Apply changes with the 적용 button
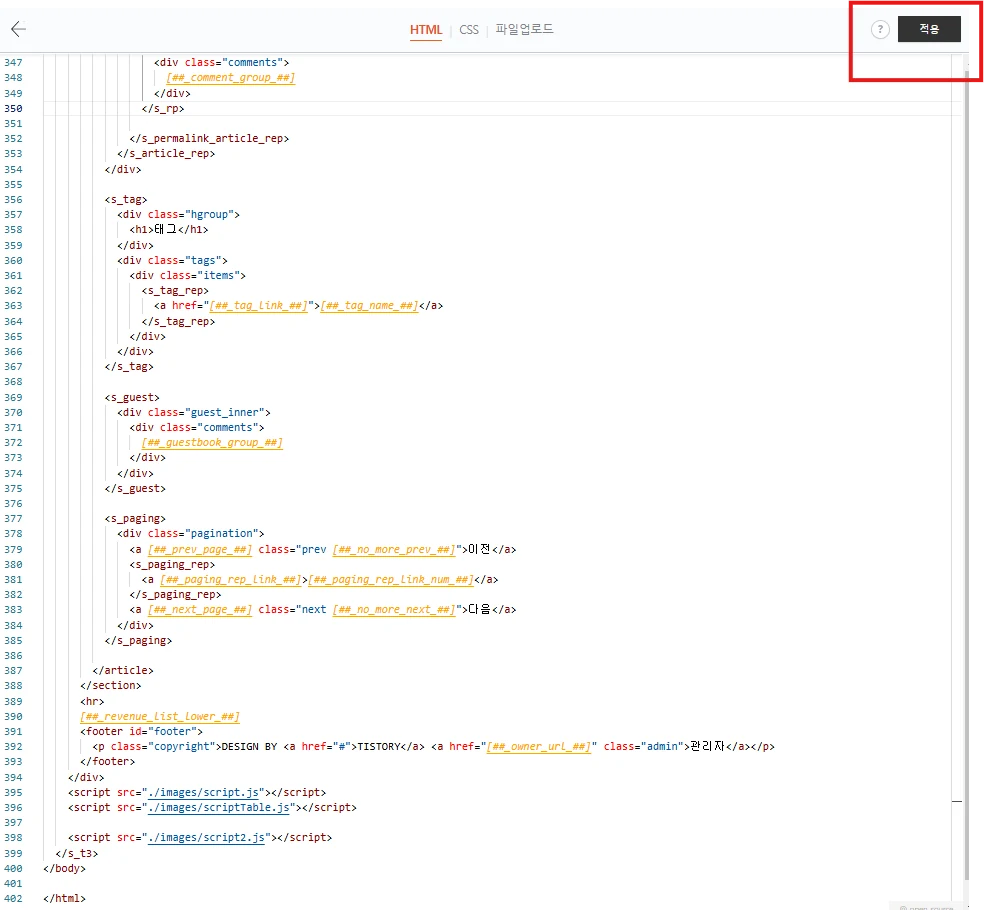Viewport: 984px width, 910px height. tap(929, 29)
